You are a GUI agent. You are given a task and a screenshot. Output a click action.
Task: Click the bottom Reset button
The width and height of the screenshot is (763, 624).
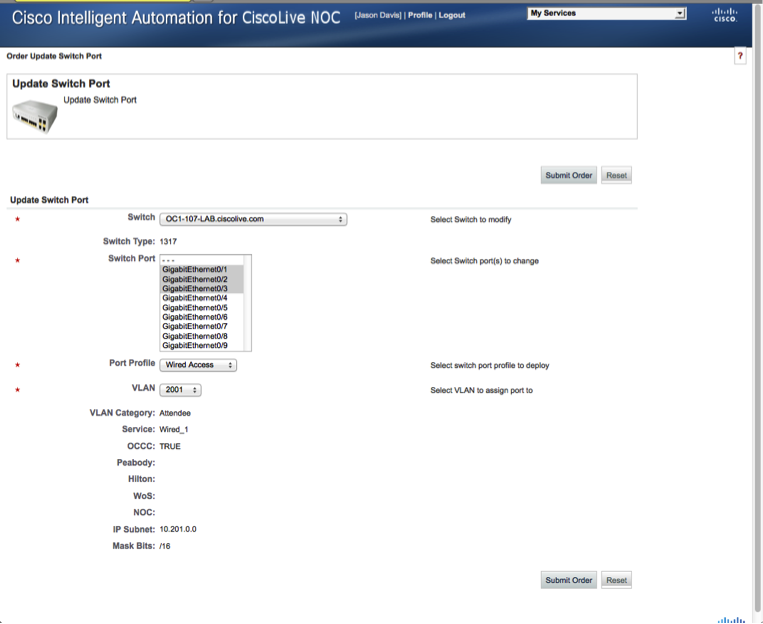616,580
